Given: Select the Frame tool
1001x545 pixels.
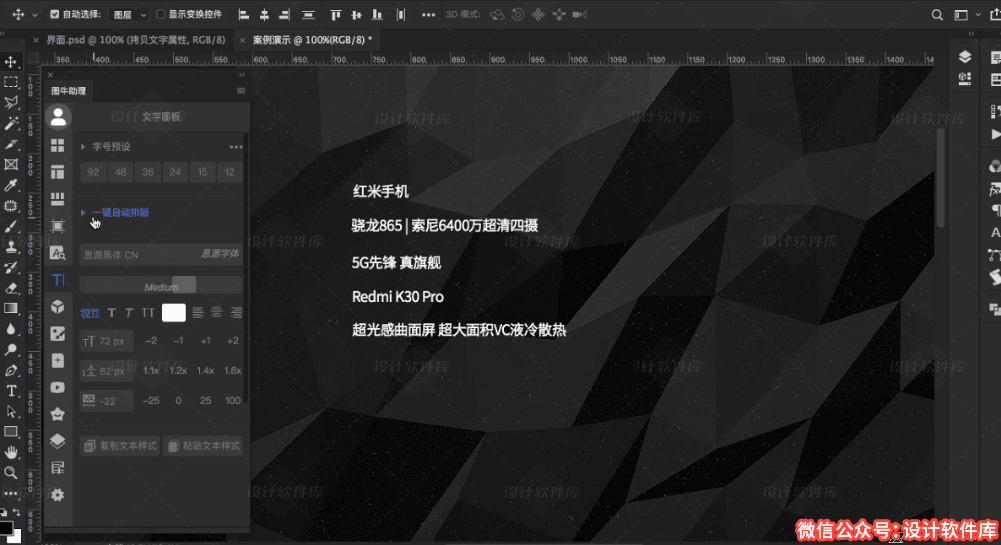Looking at the screenshot, I should (x=11, y=165).
